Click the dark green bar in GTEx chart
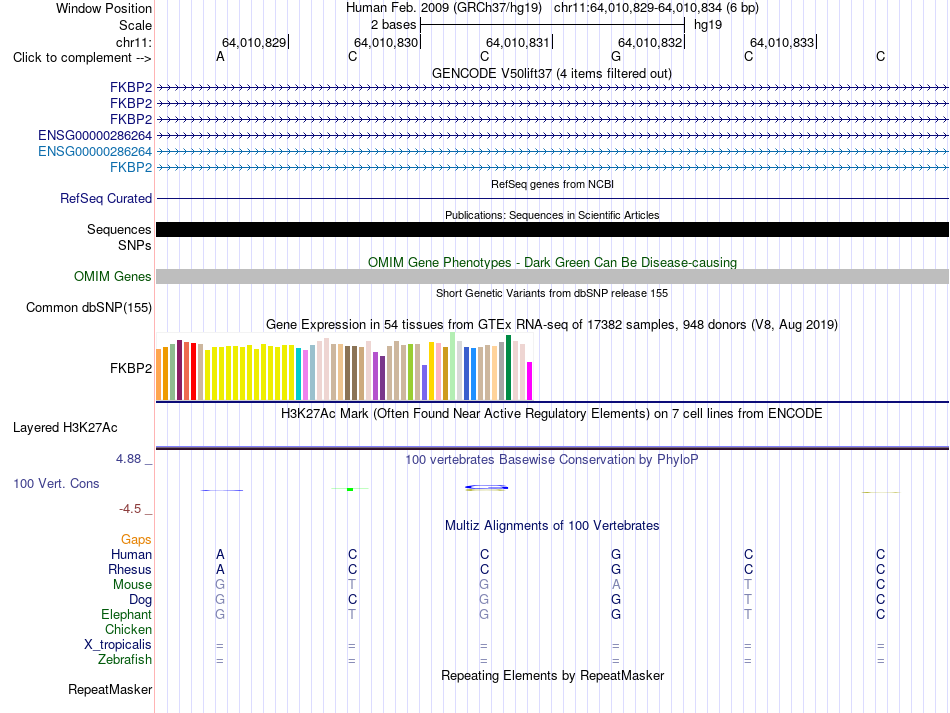The width and height of the screenshot is (950, 713). 508,368
